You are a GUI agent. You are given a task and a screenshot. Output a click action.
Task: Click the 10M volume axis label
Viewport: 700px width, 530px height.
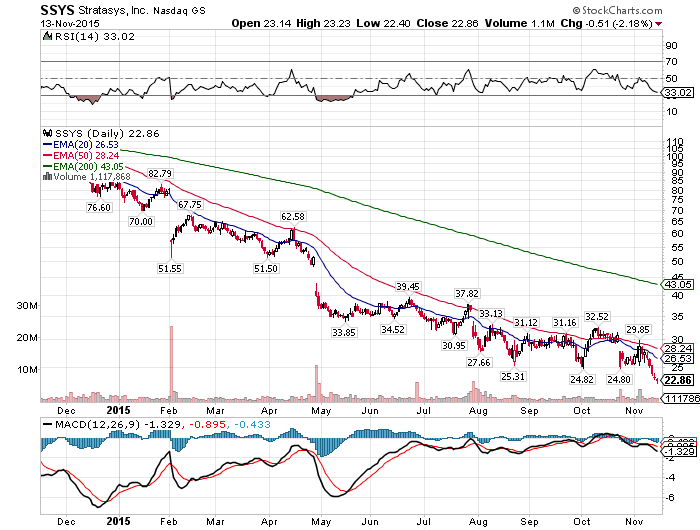(27, 369)
